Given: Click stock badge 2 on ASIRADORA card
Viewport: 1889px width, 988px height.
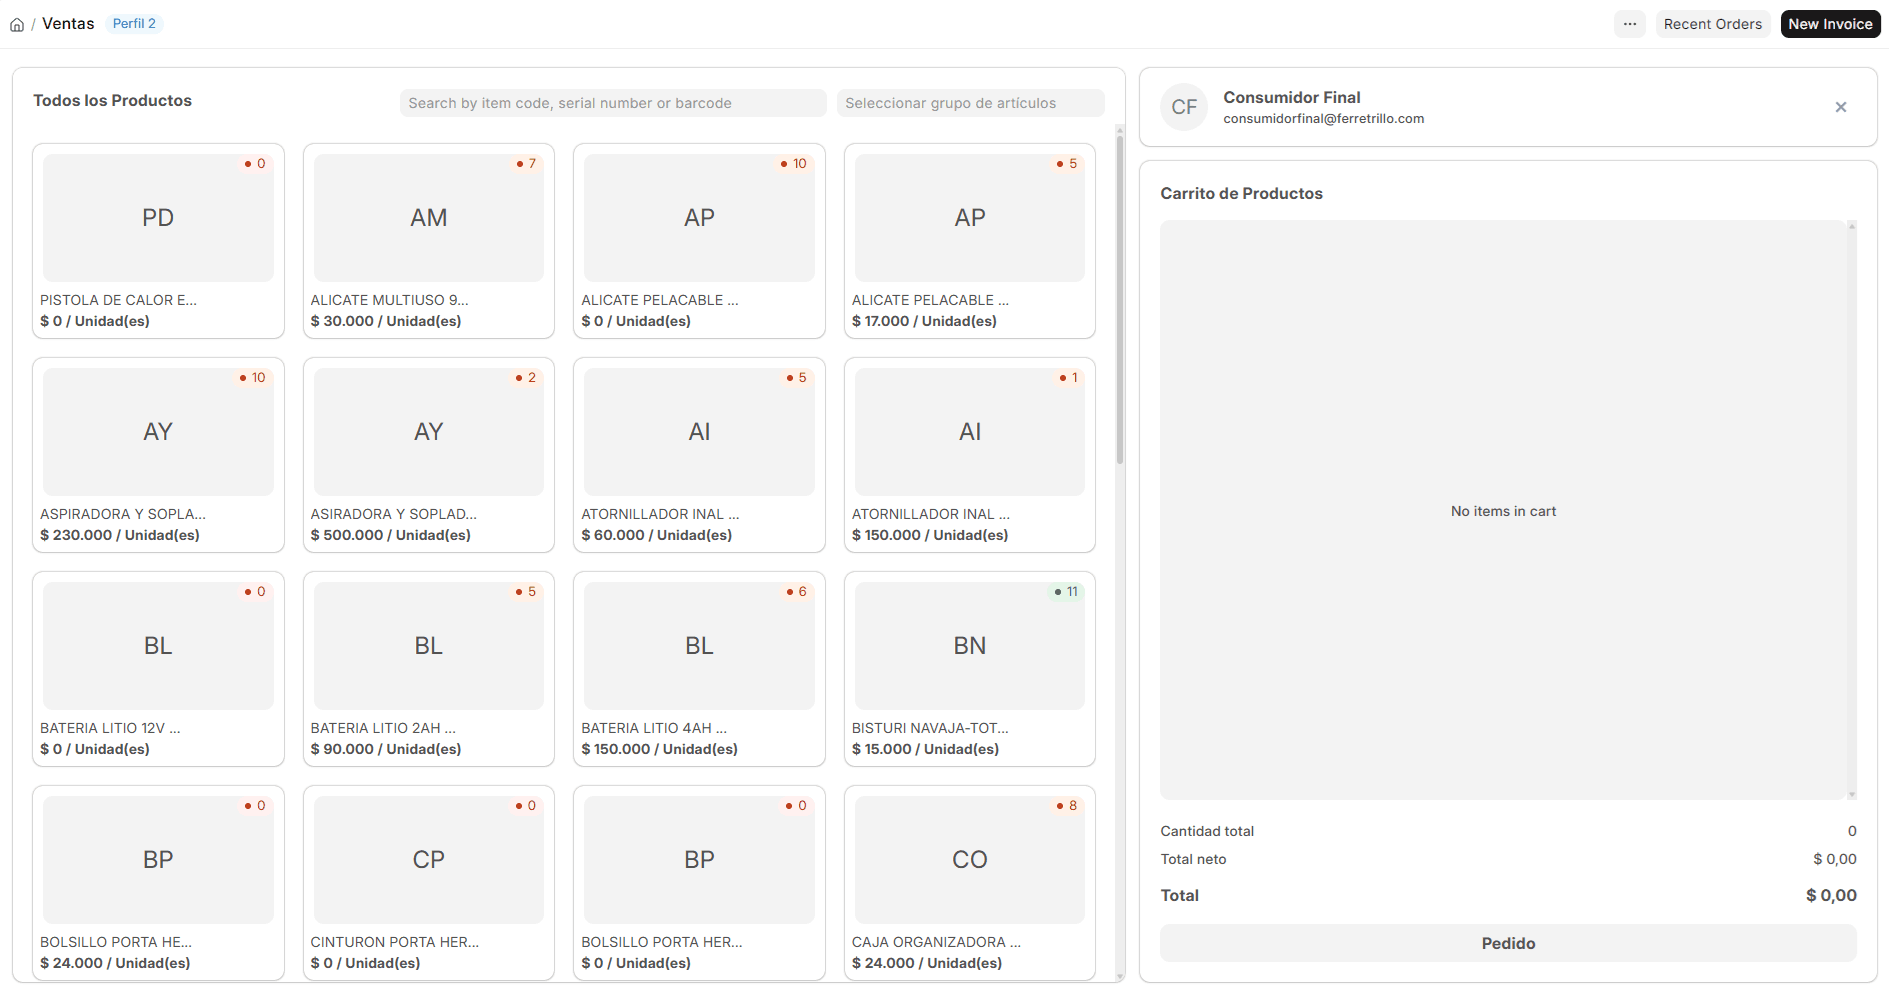Looking at the screenshot, I should click(525, 378).
